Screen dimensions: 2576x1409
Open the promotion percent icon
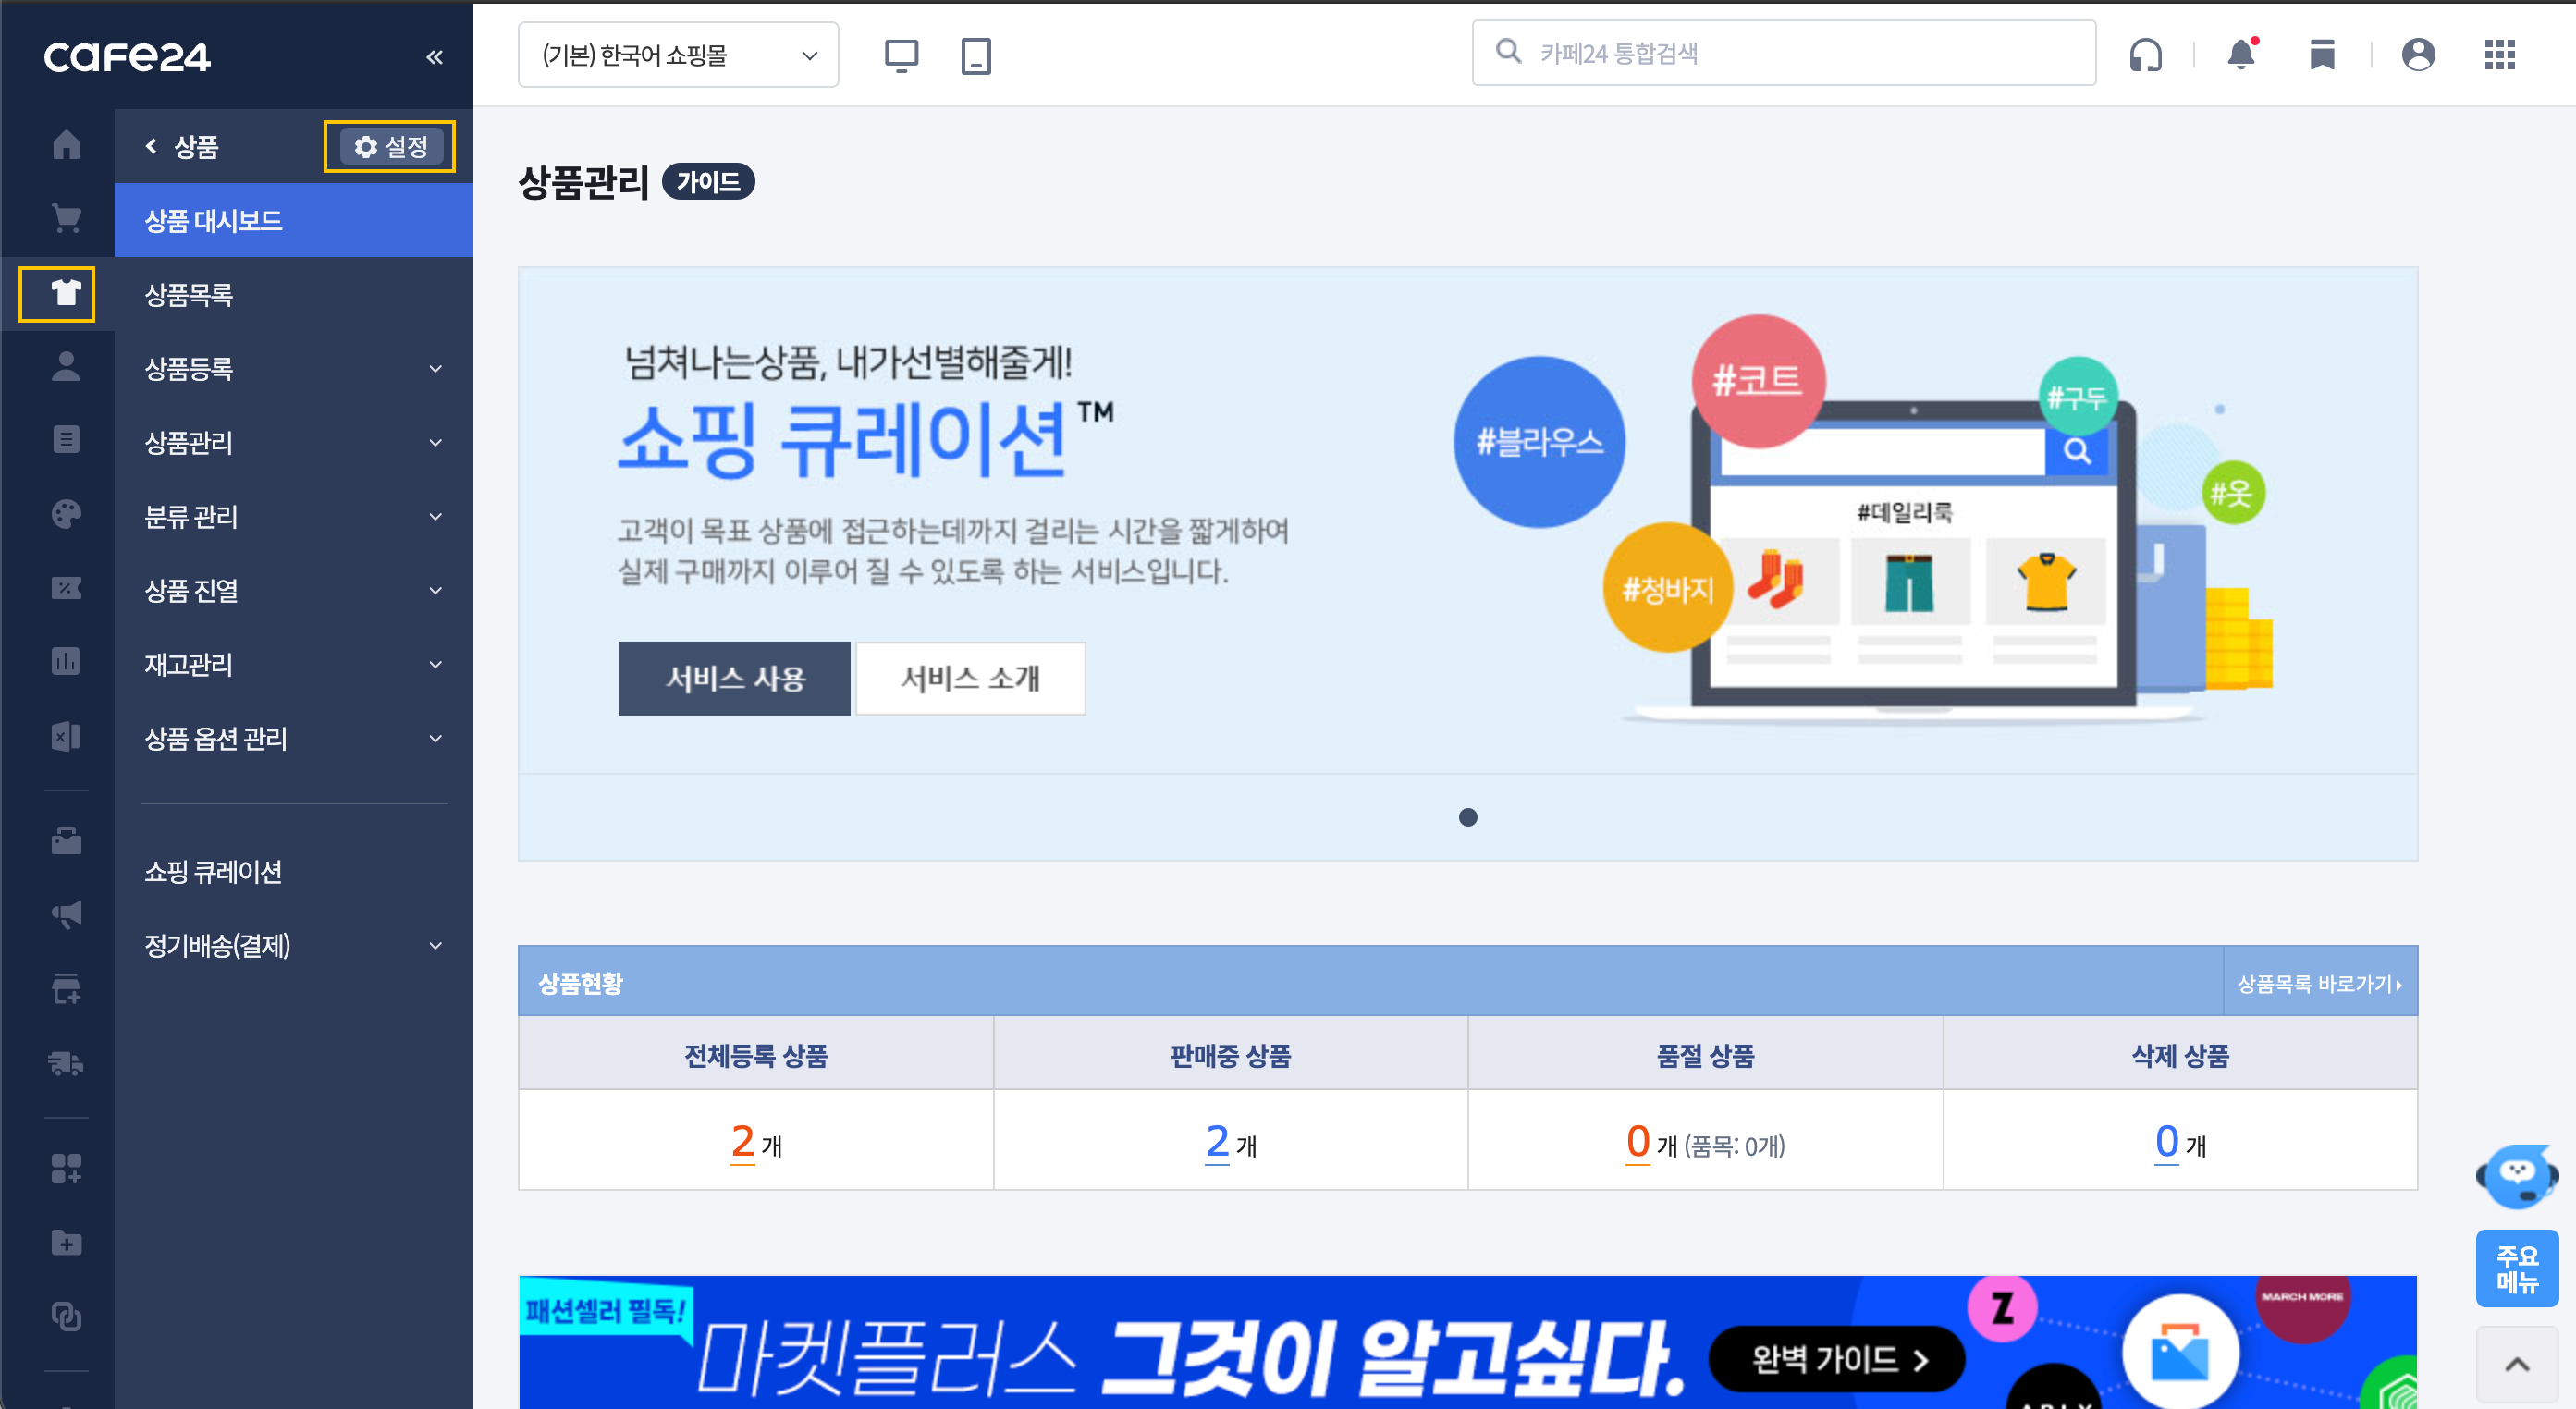(x=66, y=587)
